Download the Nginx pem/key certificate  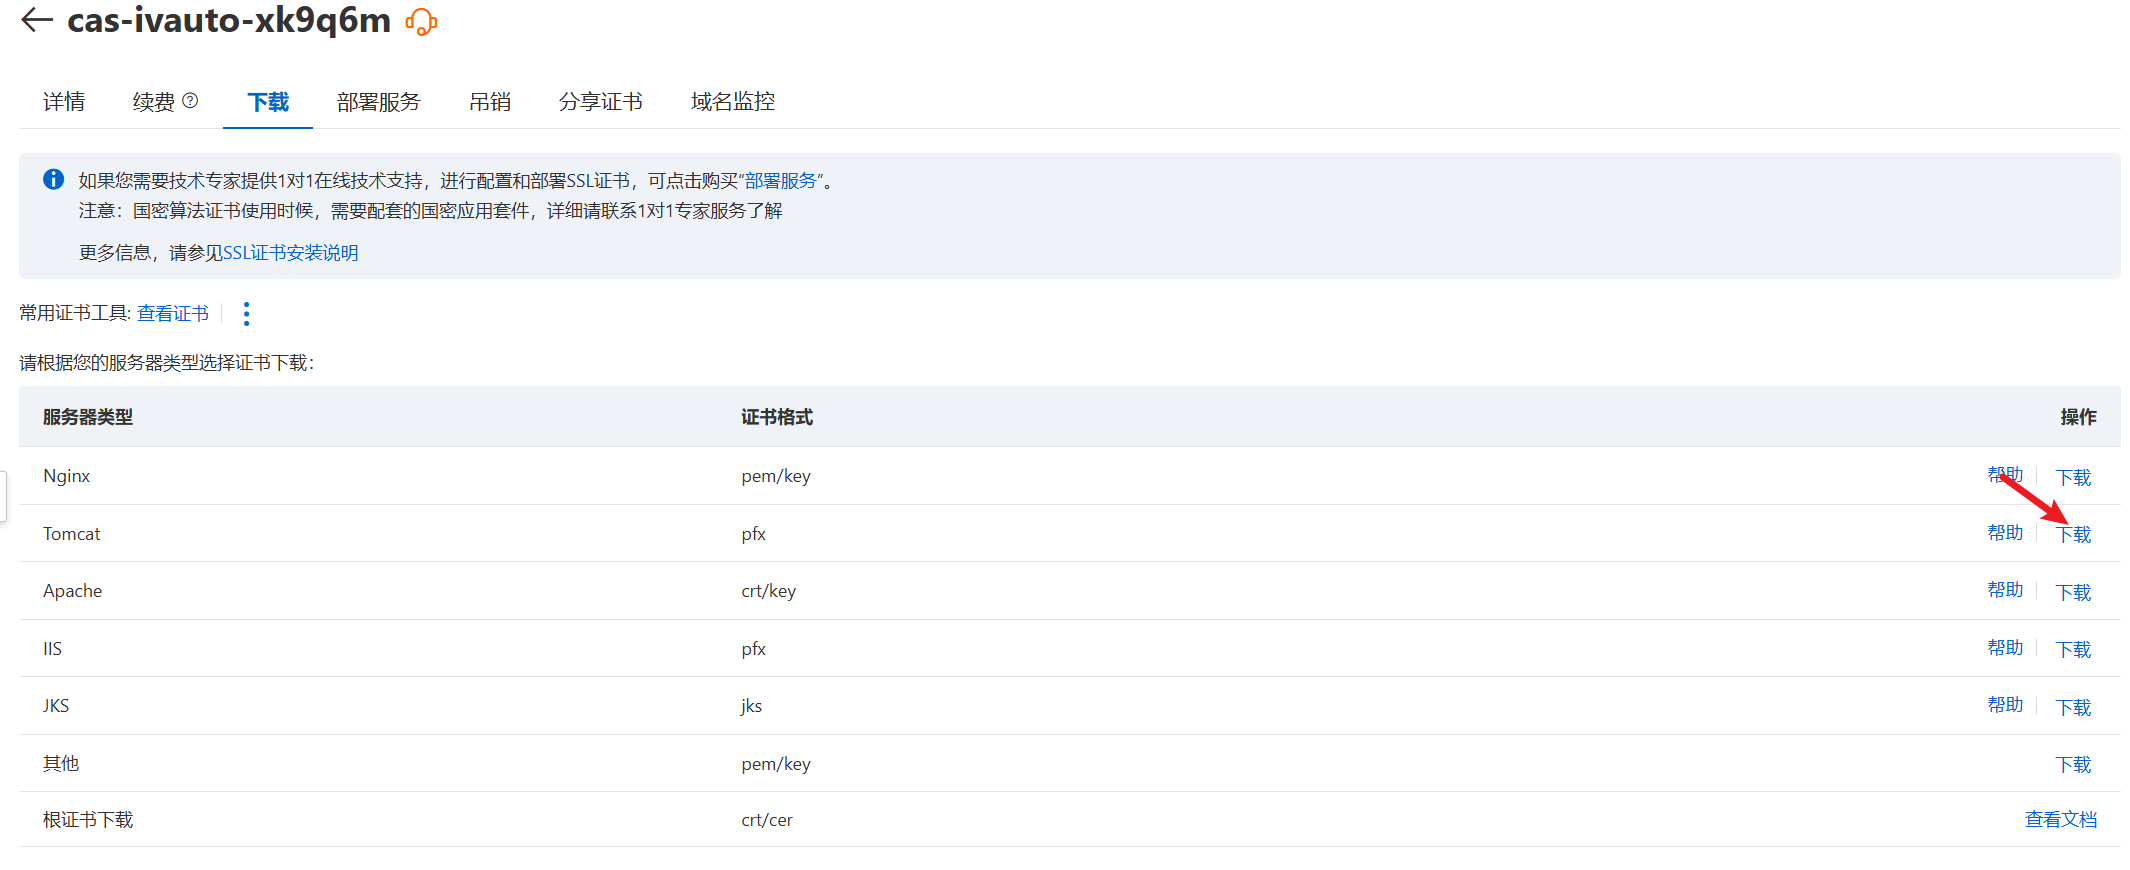pos(2073,477)
